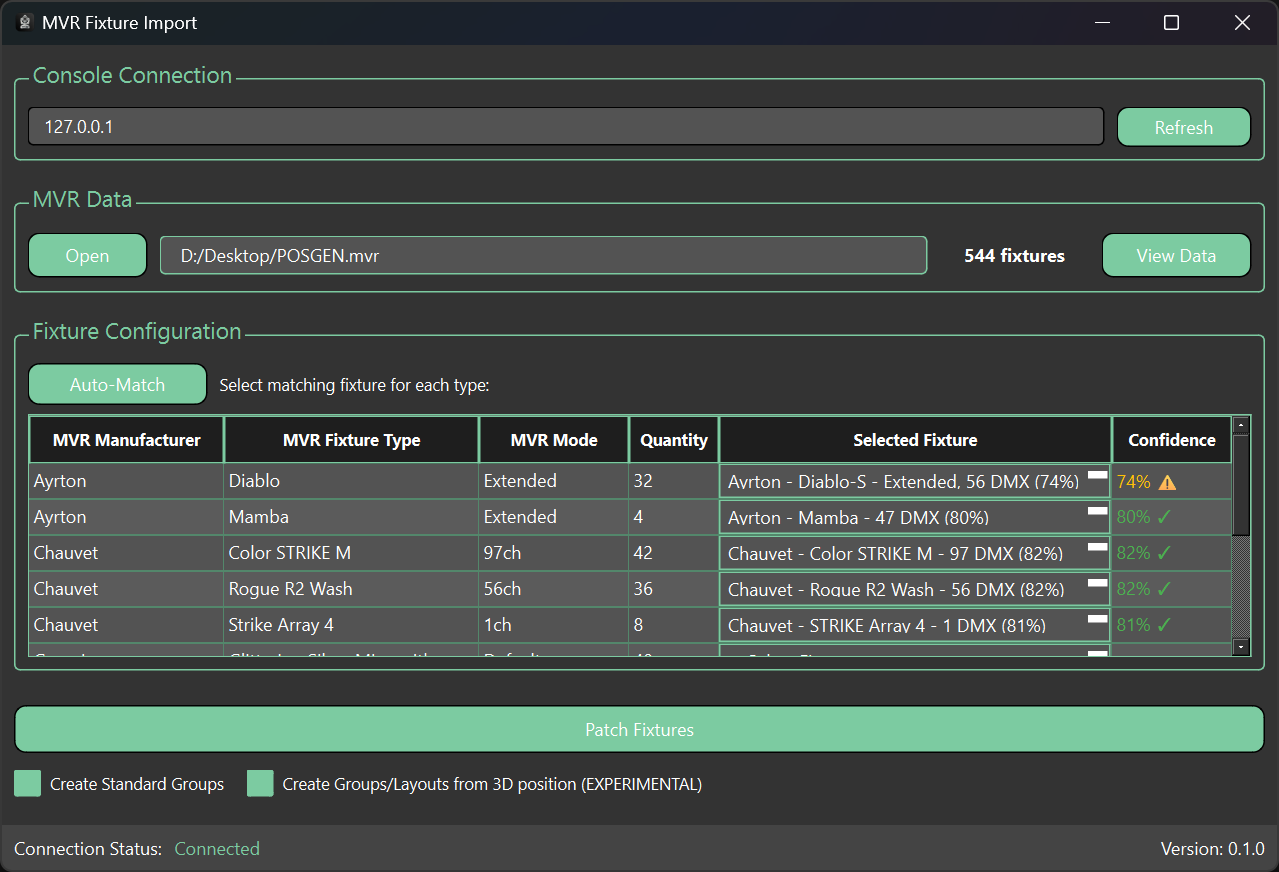1279x872 pixels.
Task: Click the Connected status text
Action: tap(217, 848)
